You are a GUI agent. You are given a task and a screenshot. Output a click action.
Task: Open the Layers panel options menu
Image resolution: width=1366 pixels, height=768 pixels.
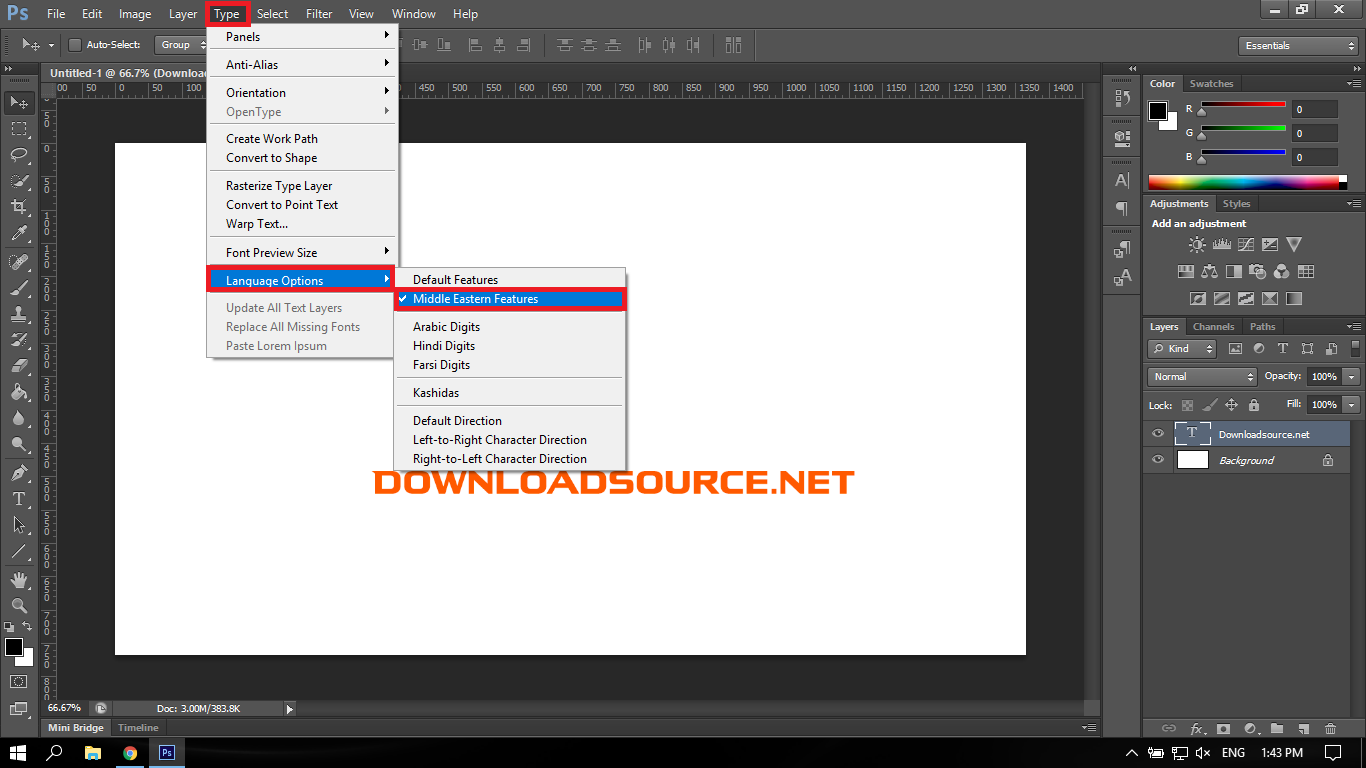click(1353, 327)
